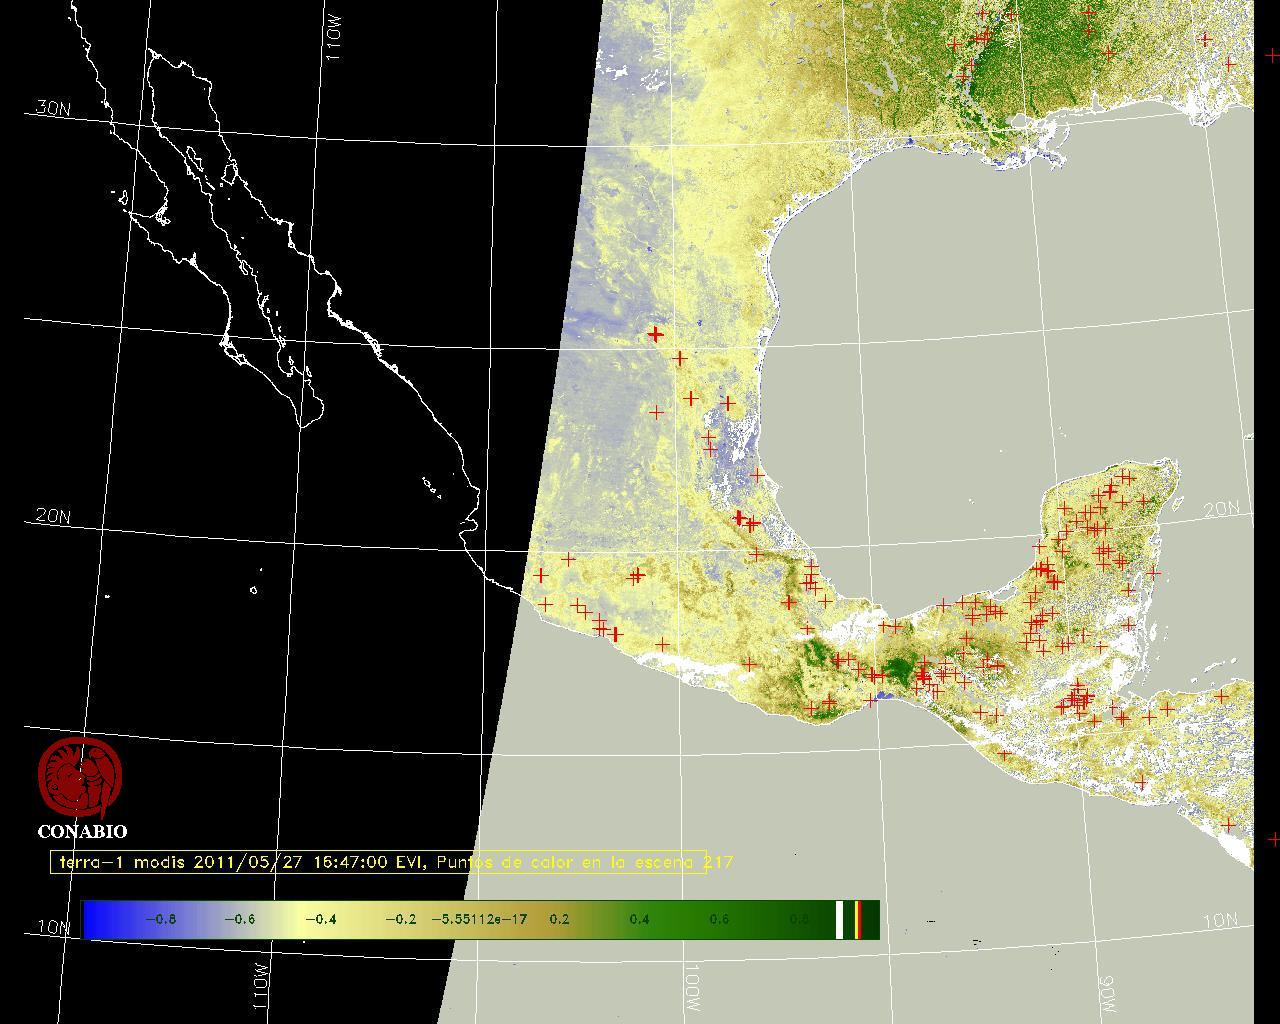Click the 10N label at lower right
Image resolution: width=1280 pixels, height=1024 pixels.
pos(1221,920)
